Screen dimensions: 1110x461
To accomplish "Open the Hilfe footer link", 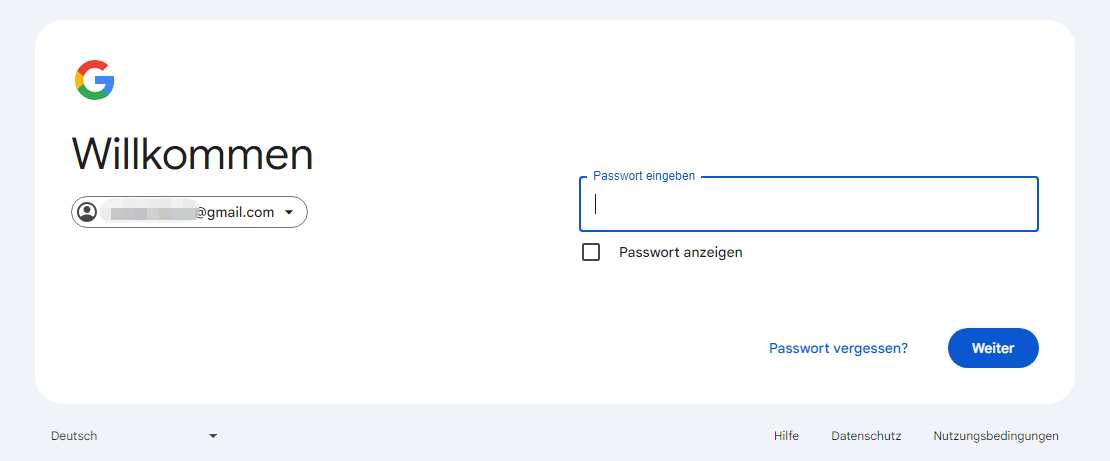I will point(786,436).
